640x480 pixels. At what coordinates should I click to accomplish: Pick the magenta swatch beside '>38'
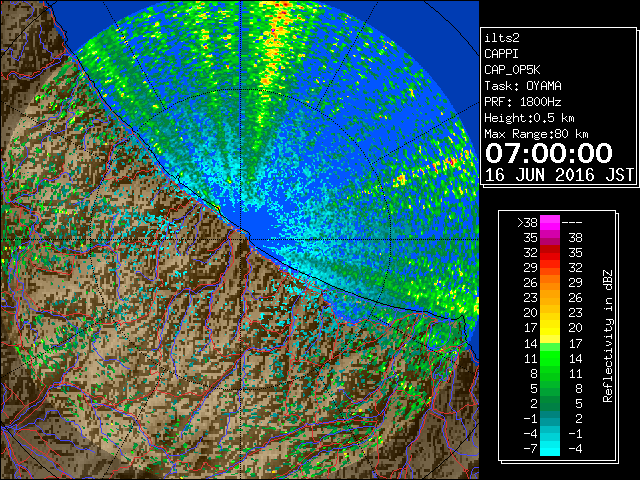[x=550, y=222]
